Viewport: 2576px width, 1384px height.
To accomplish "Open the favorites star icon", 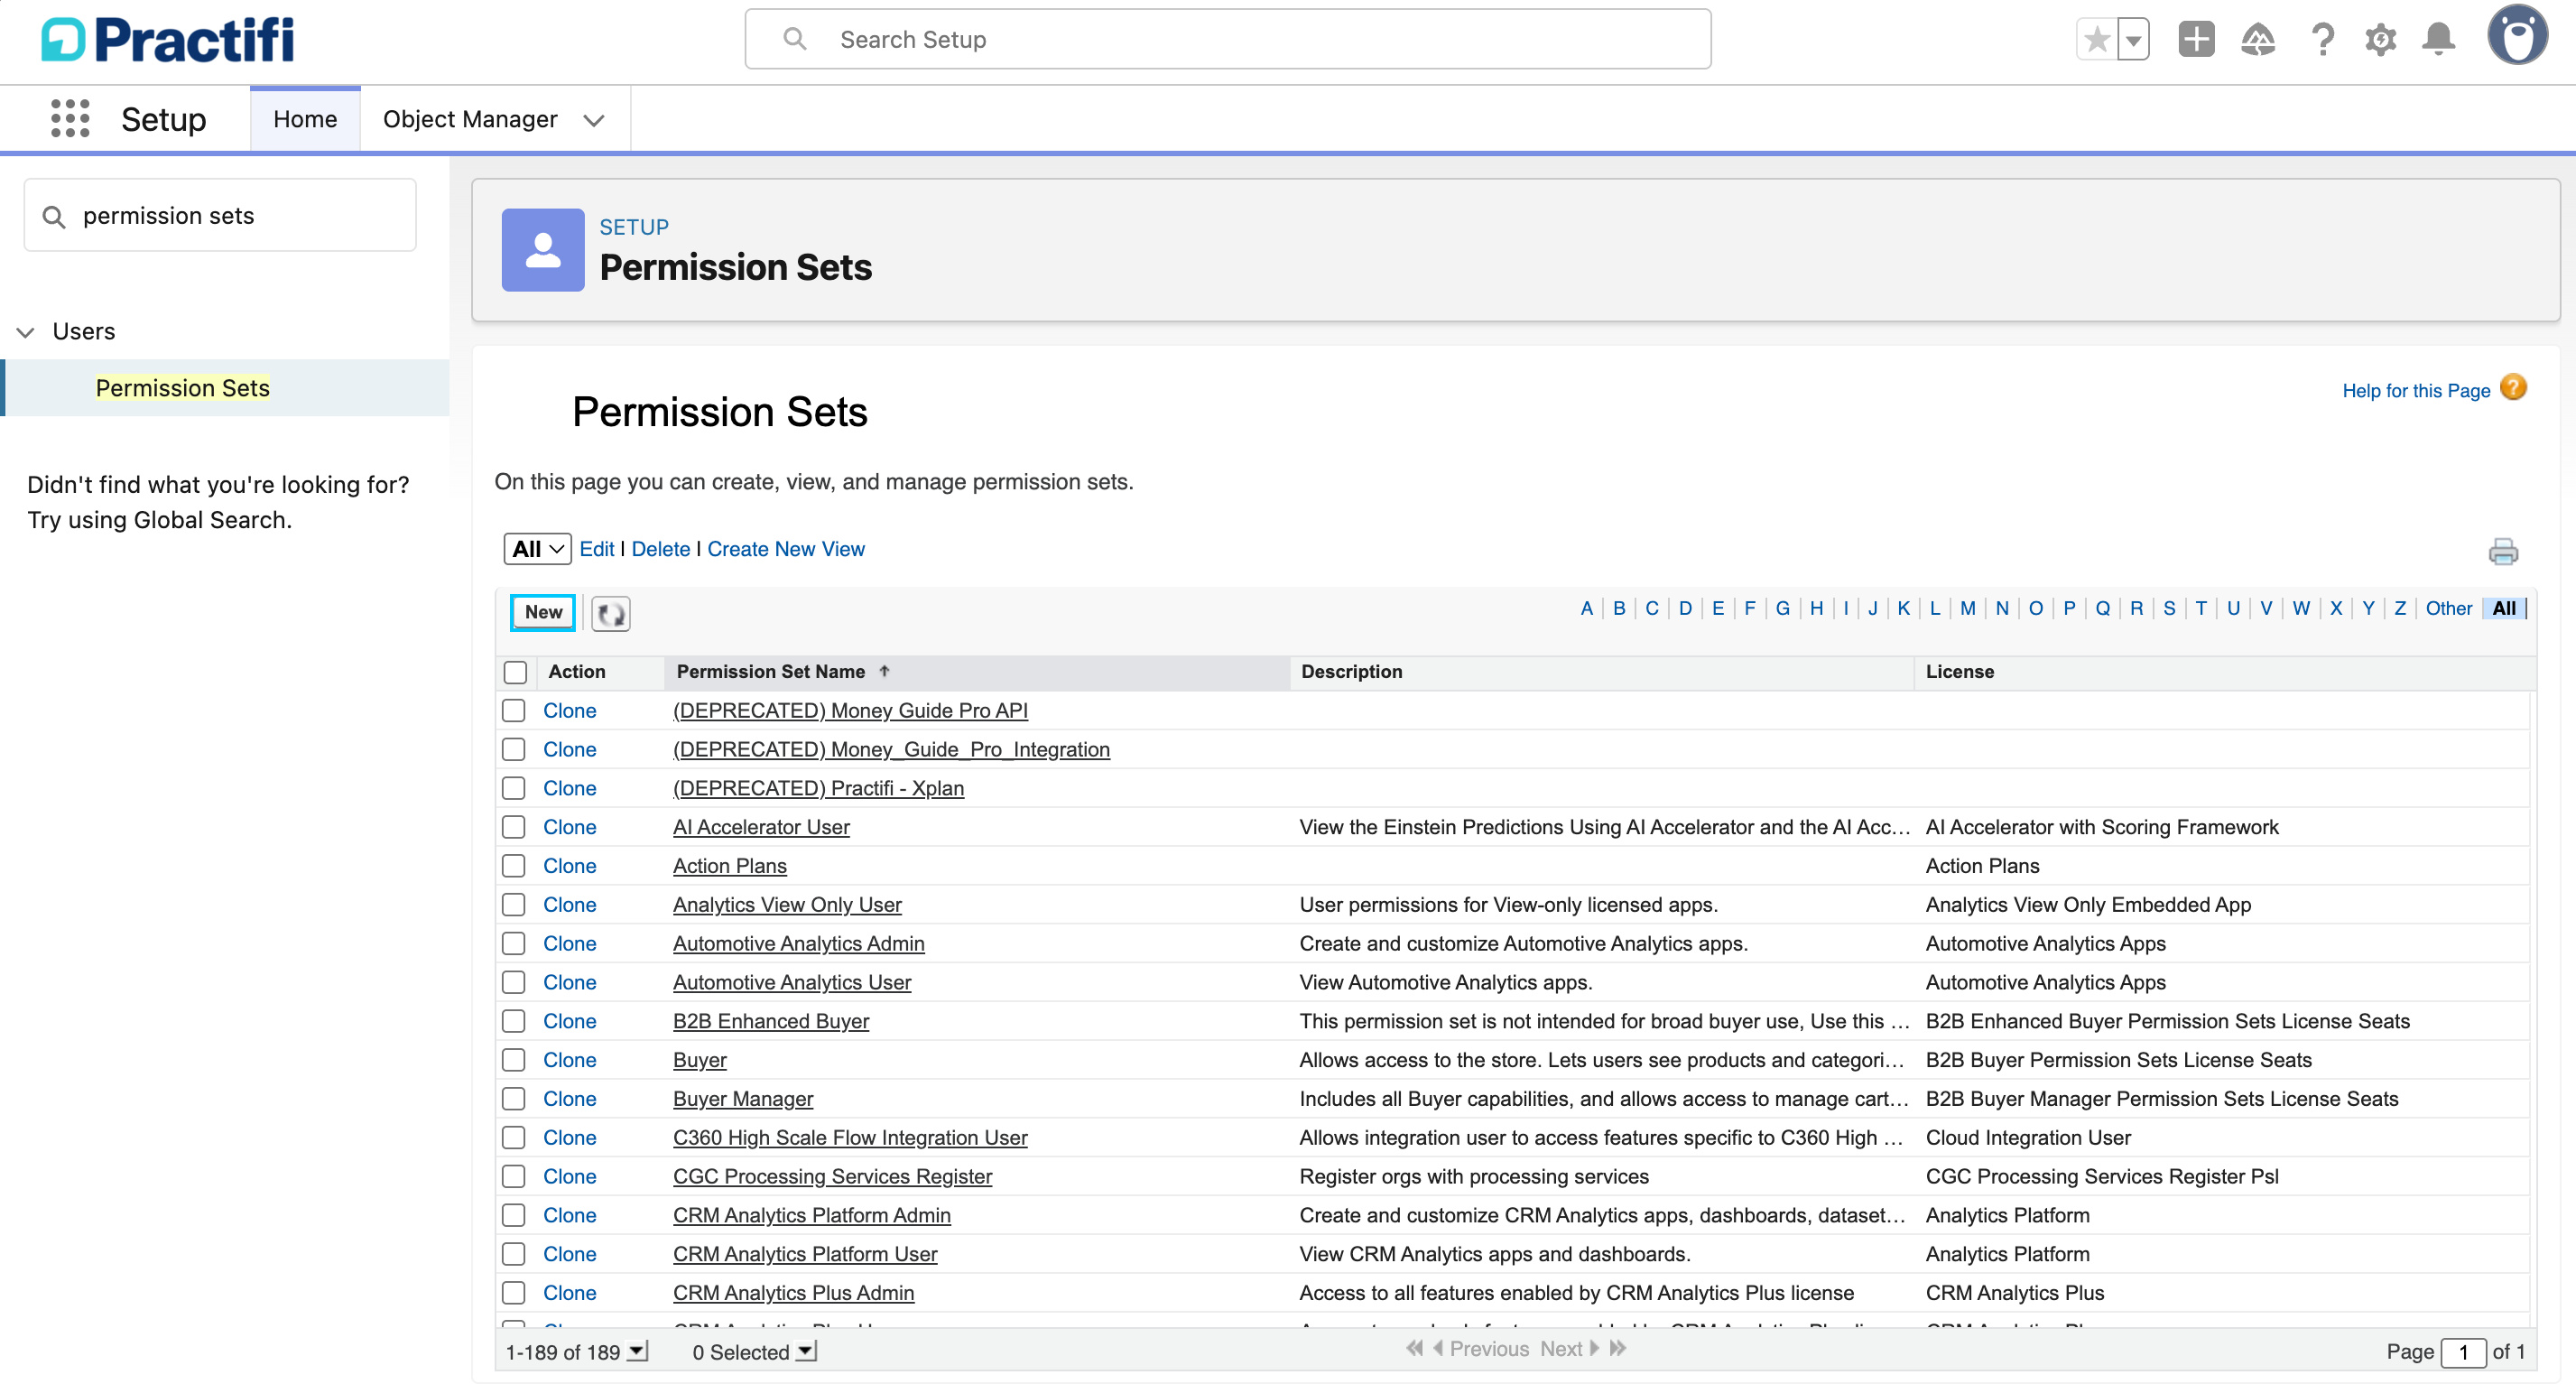I will click(x=2096, y=40).
